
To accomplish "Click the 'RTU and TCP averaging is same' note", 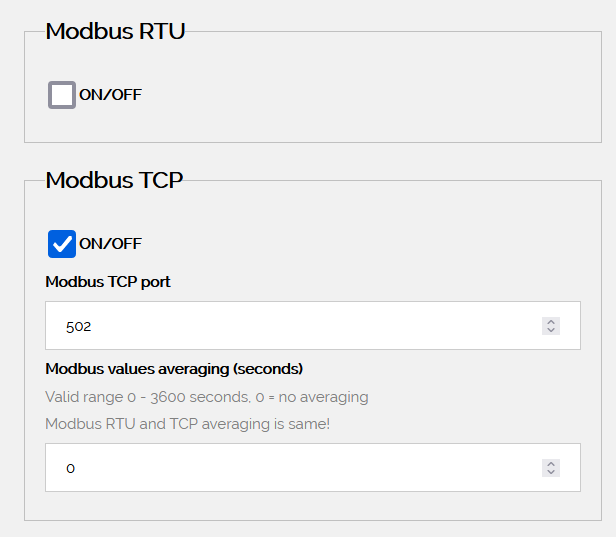I will point(188,423).
